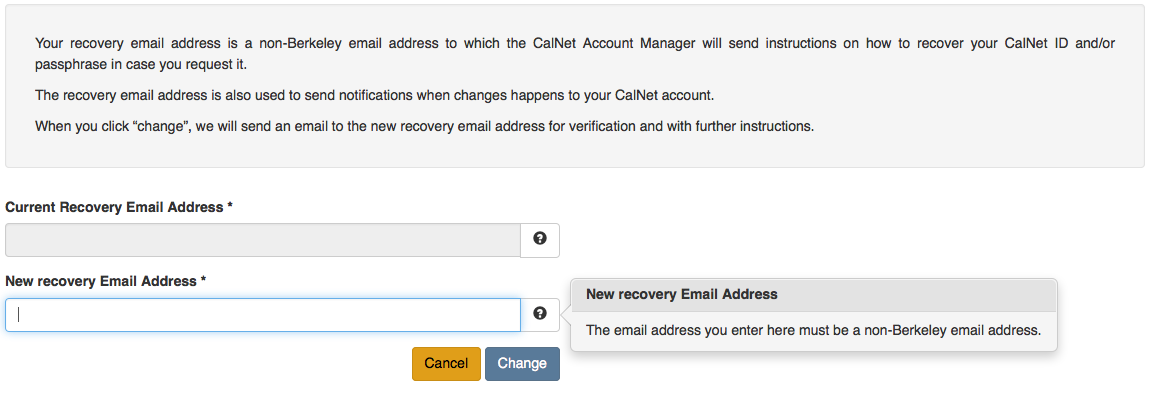The width and height of the screenshot is (1155, 401).
Task: Click paragraph starting "Your recovery email address is"
Action: (575, 54)
